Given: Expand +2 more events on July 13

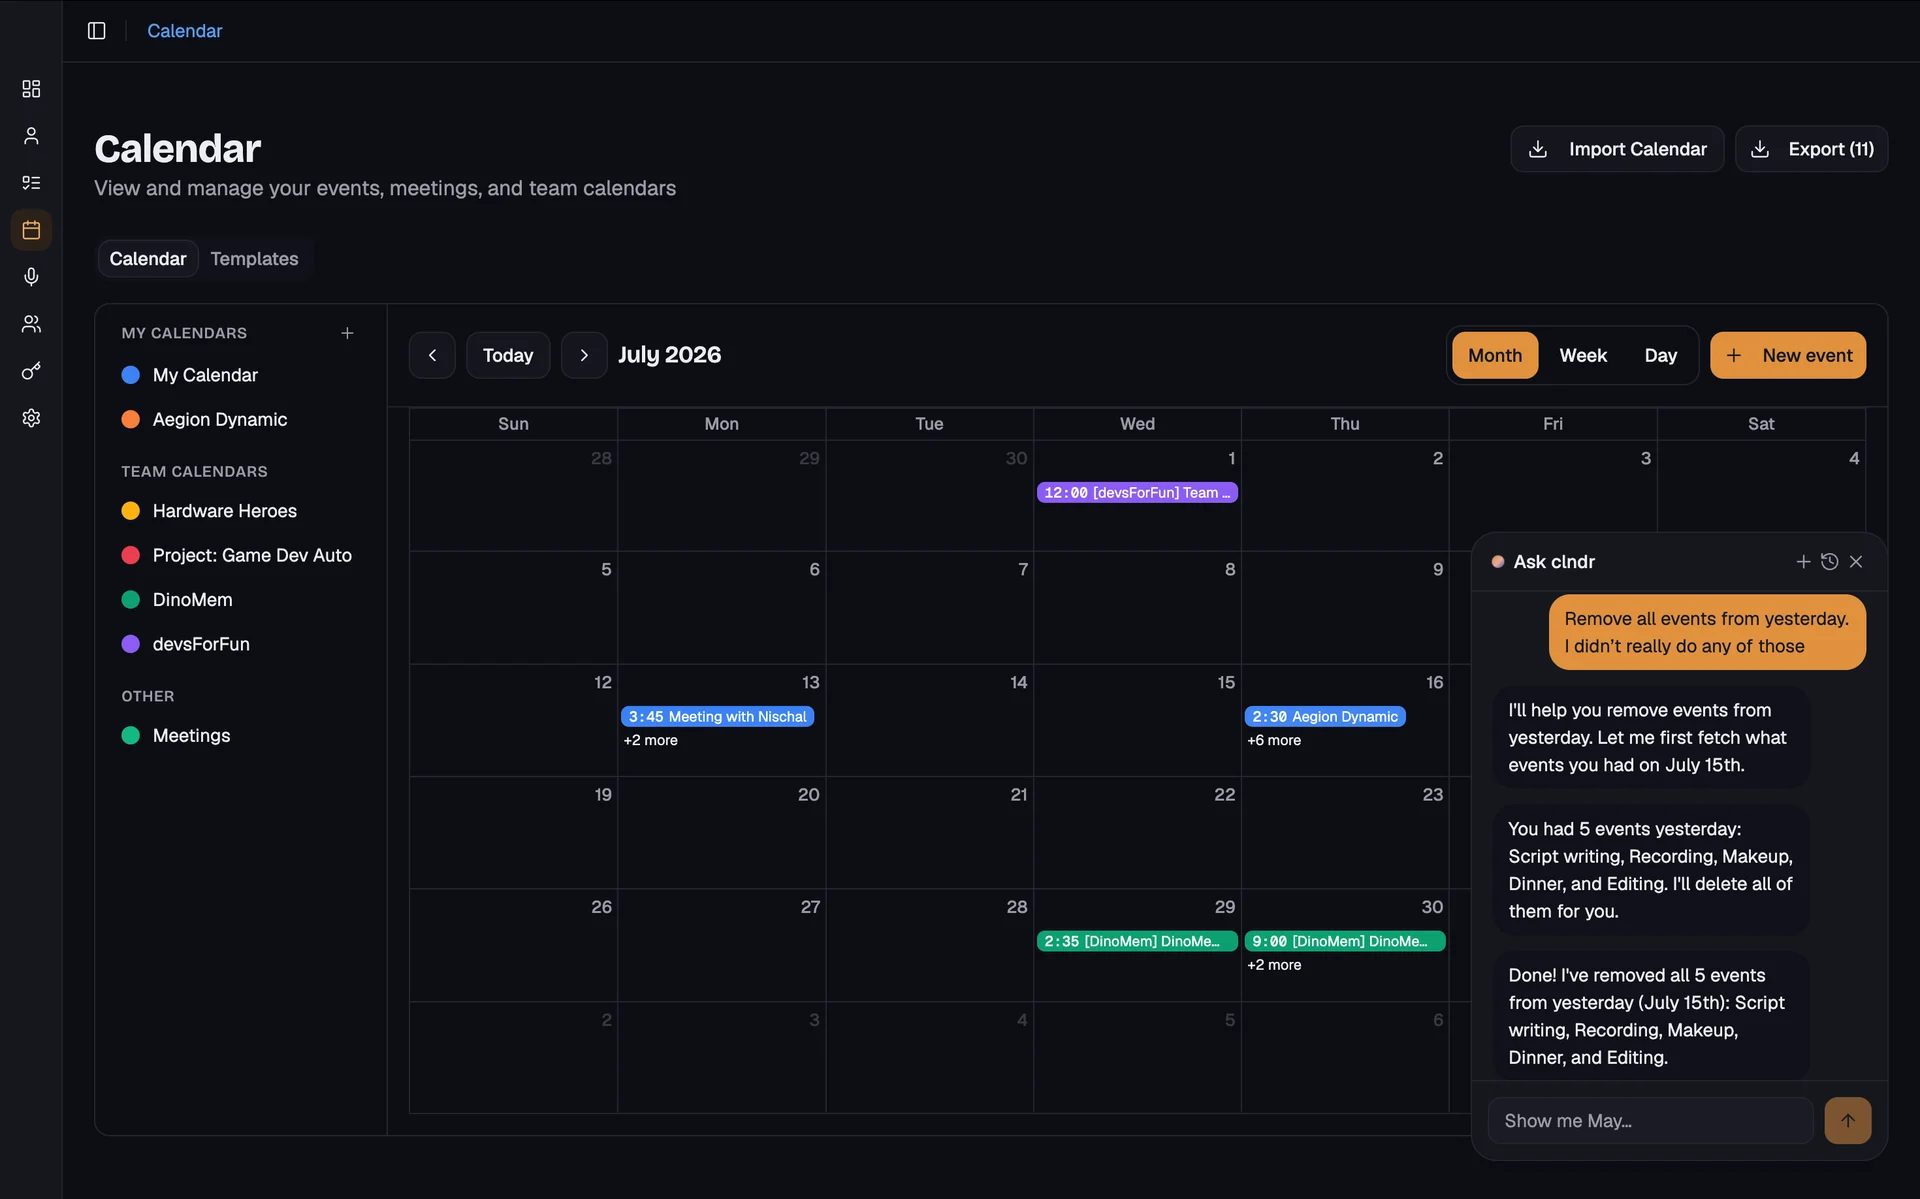Looking at the screenshot, I should click(651, 740).
